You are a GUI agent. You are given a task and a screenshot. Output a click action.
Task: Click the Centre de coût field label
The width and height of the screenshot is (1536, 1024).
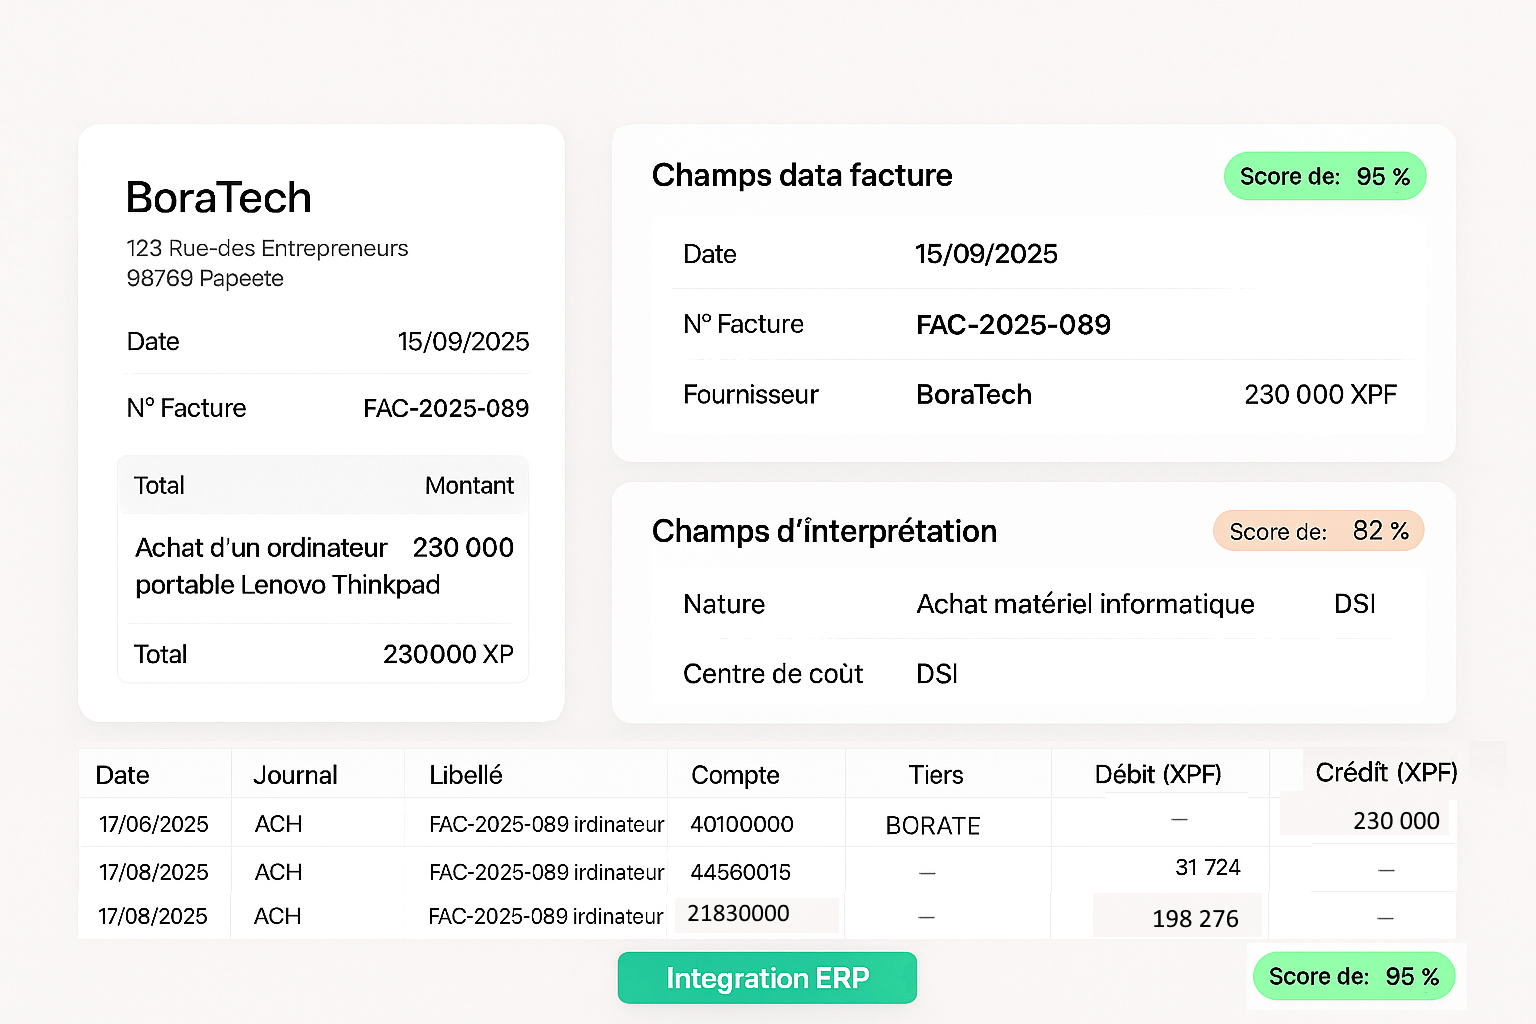pyautogui.click(x=773, y=674)
